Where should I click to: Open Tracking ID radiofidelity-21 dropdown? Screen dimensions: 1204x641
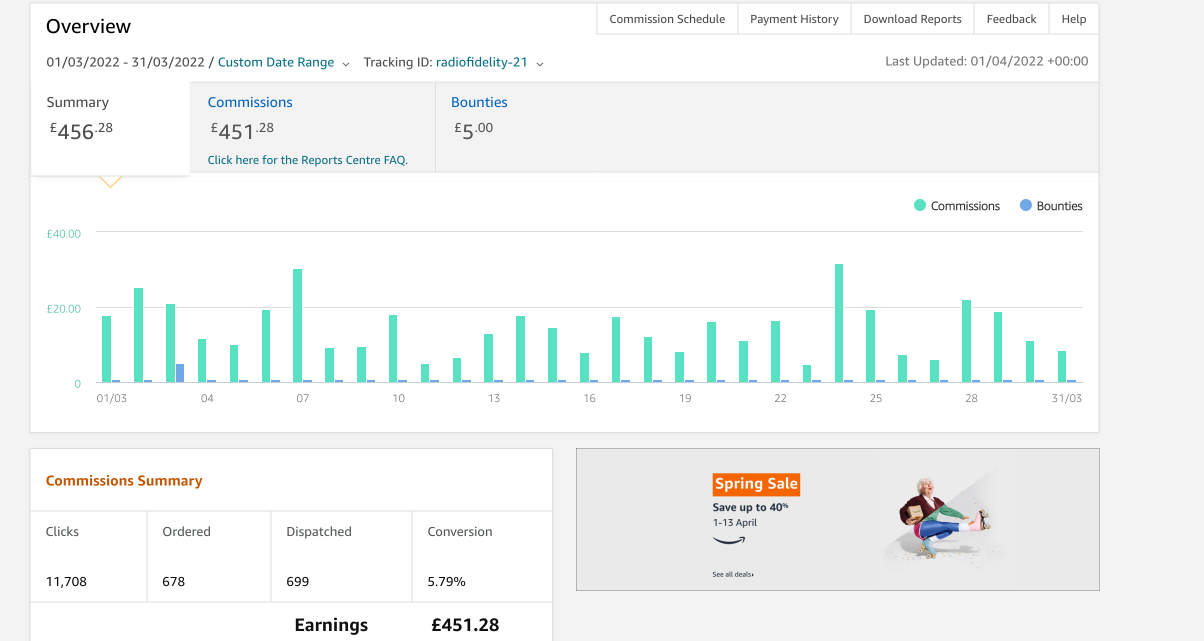pyautogui.click(x=489, y=62)
